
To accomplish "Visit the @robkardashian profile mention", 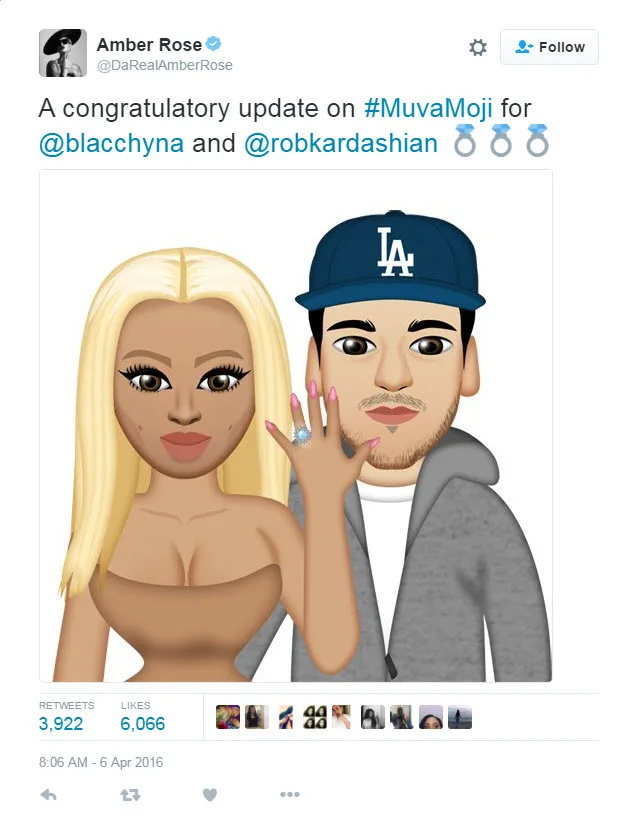I will [341, 143].
